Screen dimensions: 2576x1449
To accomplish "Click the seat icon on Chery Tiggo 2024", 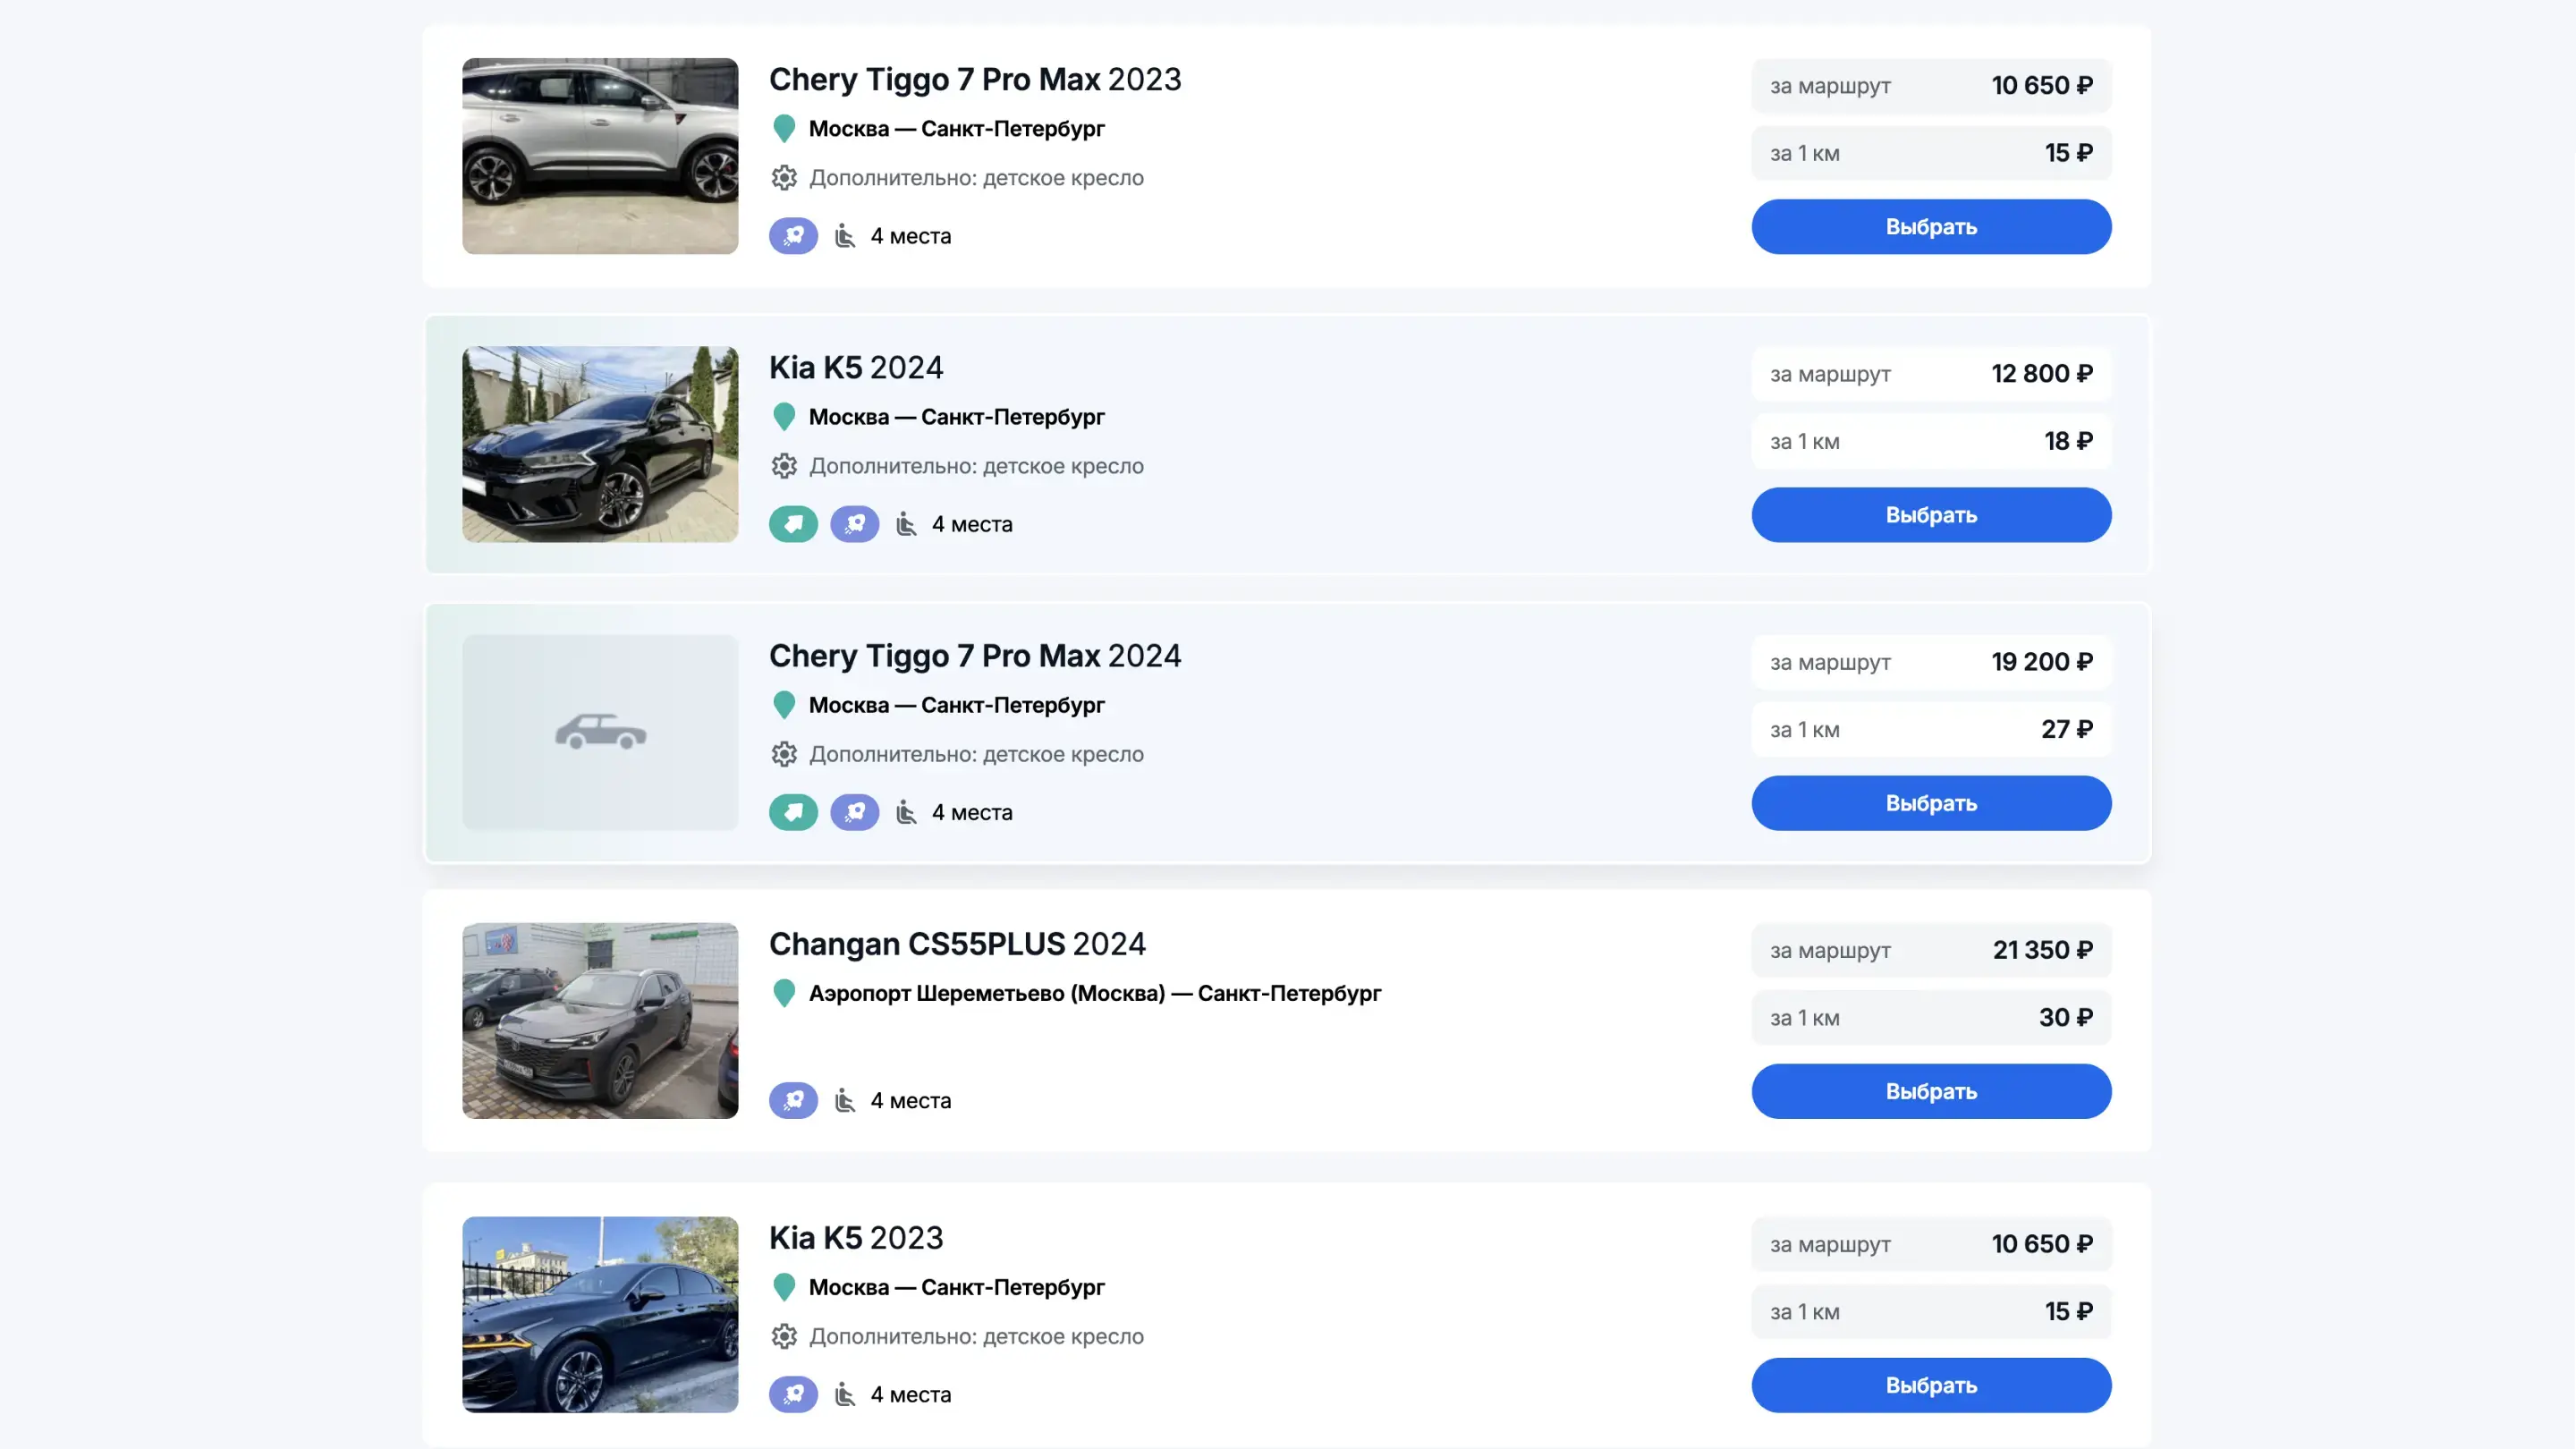I will point(906,812).
